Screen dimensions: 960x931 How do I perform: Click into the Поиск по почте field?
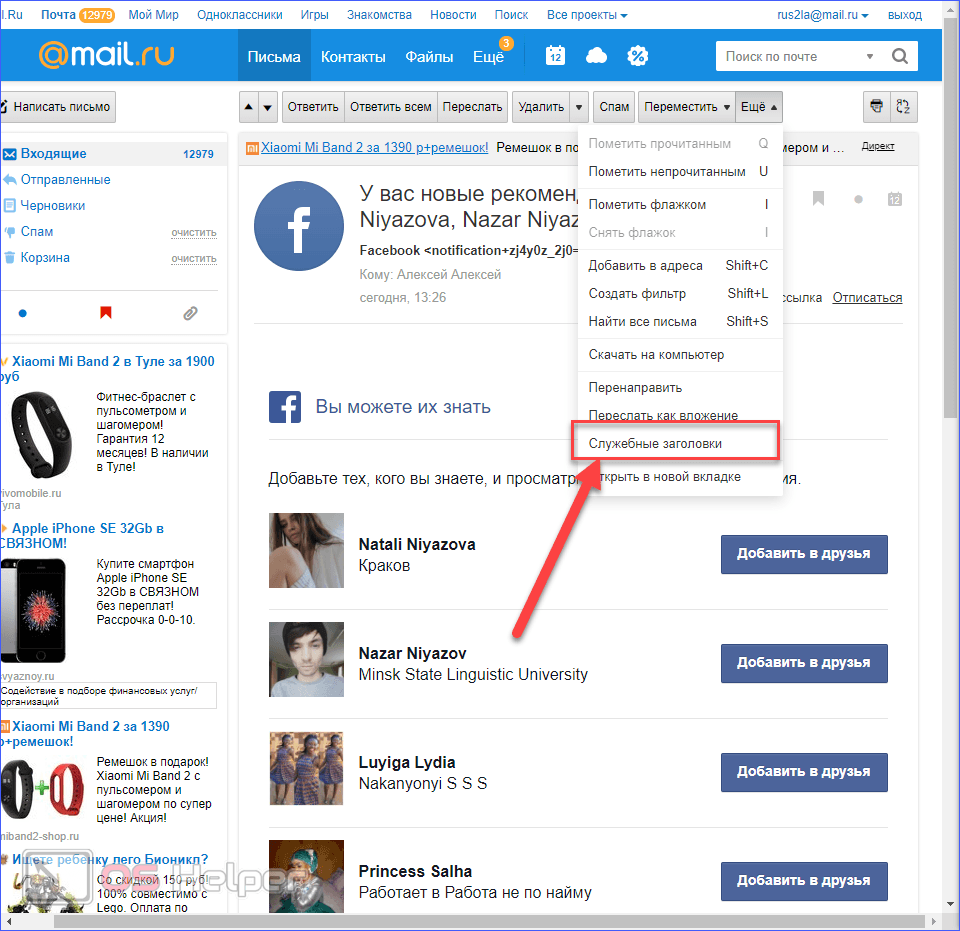[x=790, y=56]
